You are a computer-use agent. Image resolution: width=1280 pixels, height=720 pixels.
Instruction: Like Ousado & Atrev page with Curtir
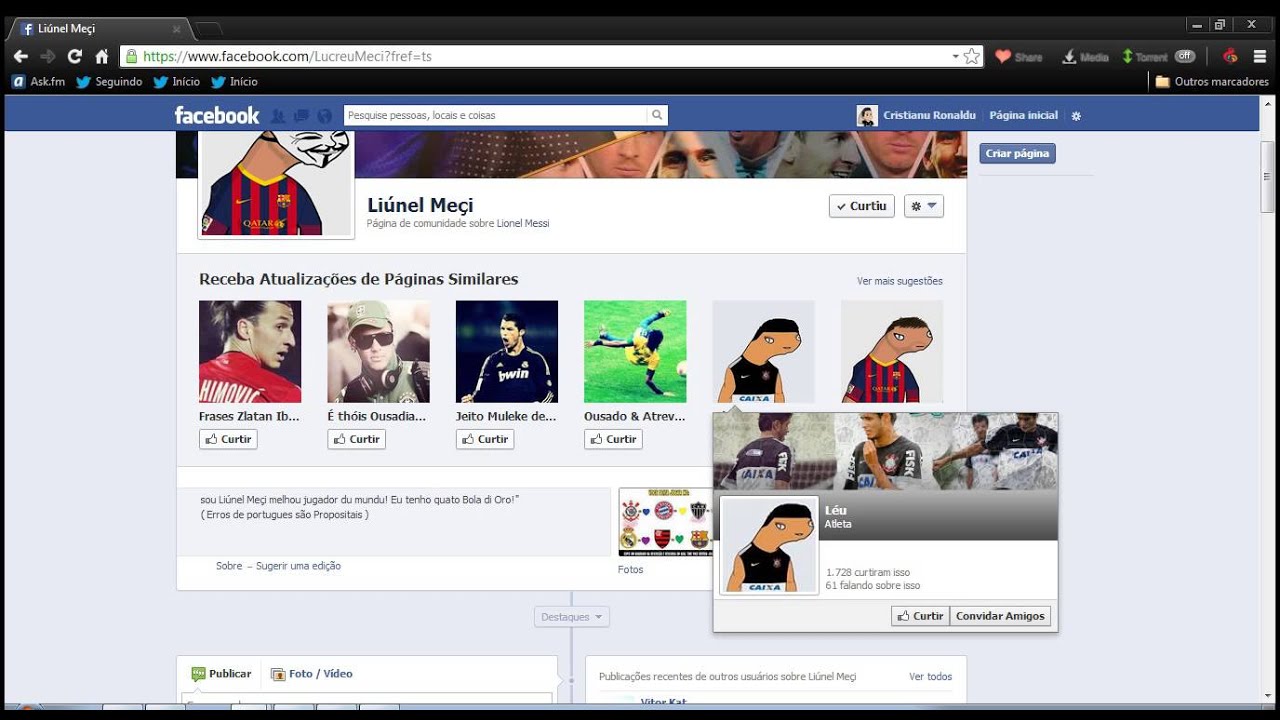pos(613,439)
